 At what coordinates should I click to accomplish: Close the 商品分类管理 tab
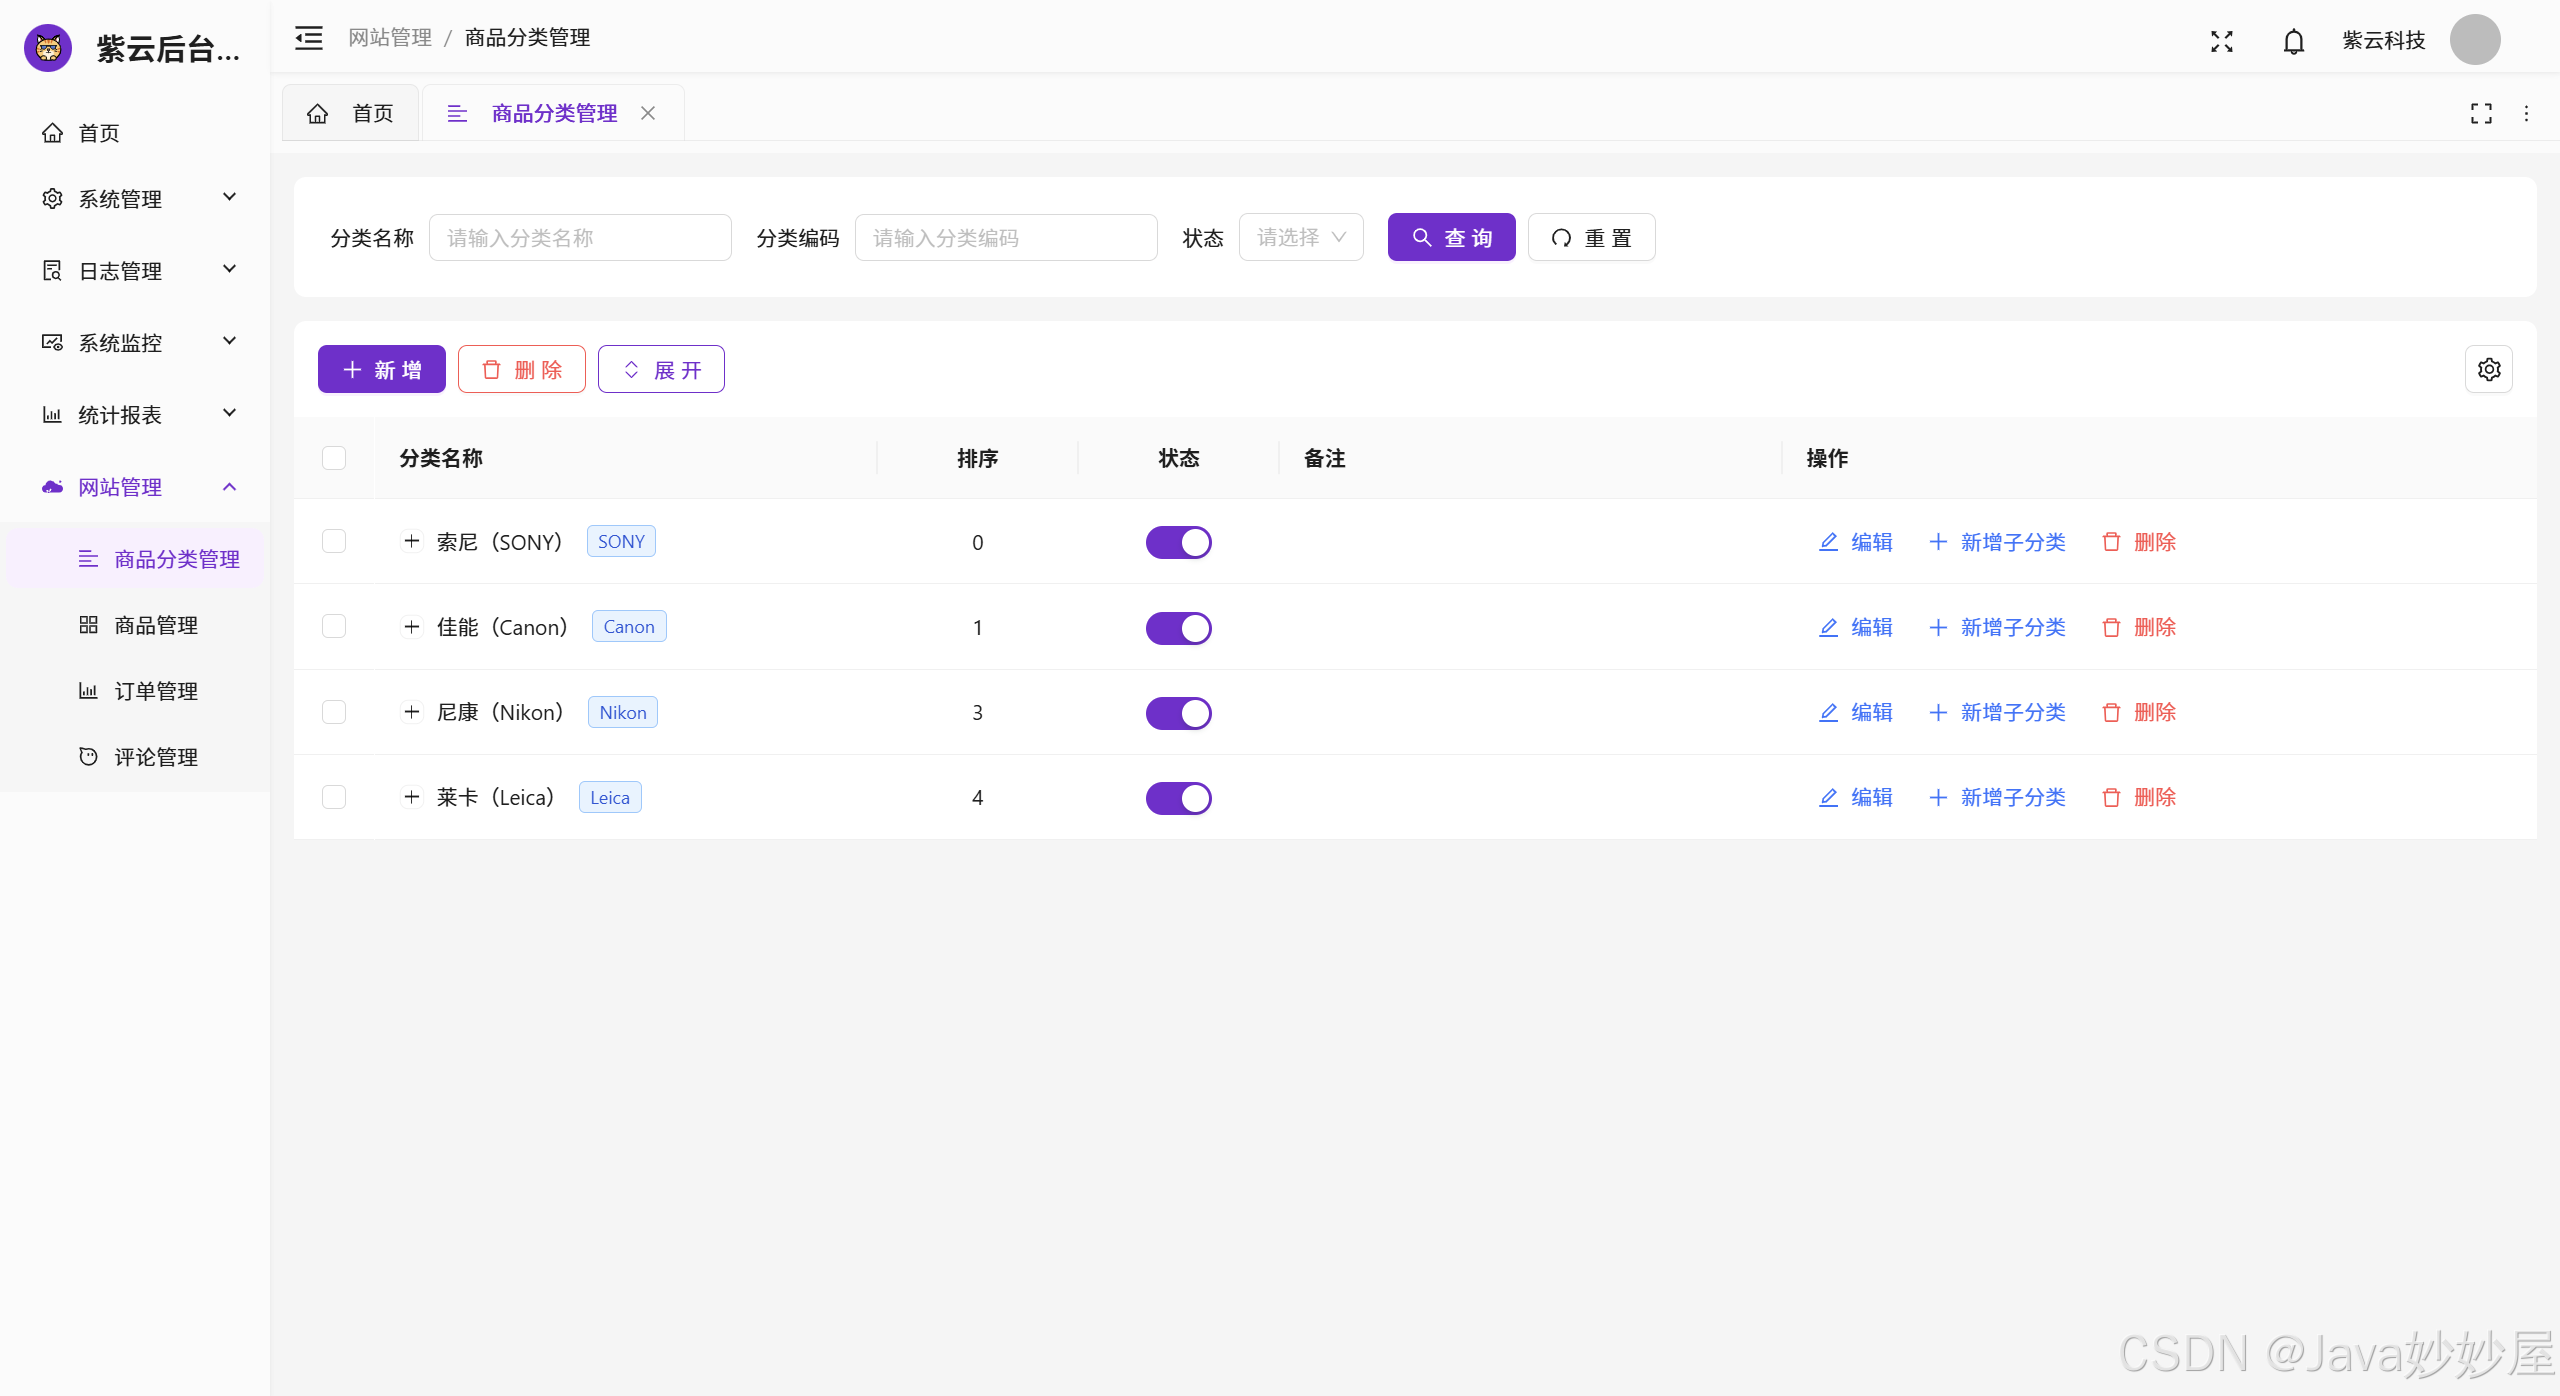click(648, 113)
